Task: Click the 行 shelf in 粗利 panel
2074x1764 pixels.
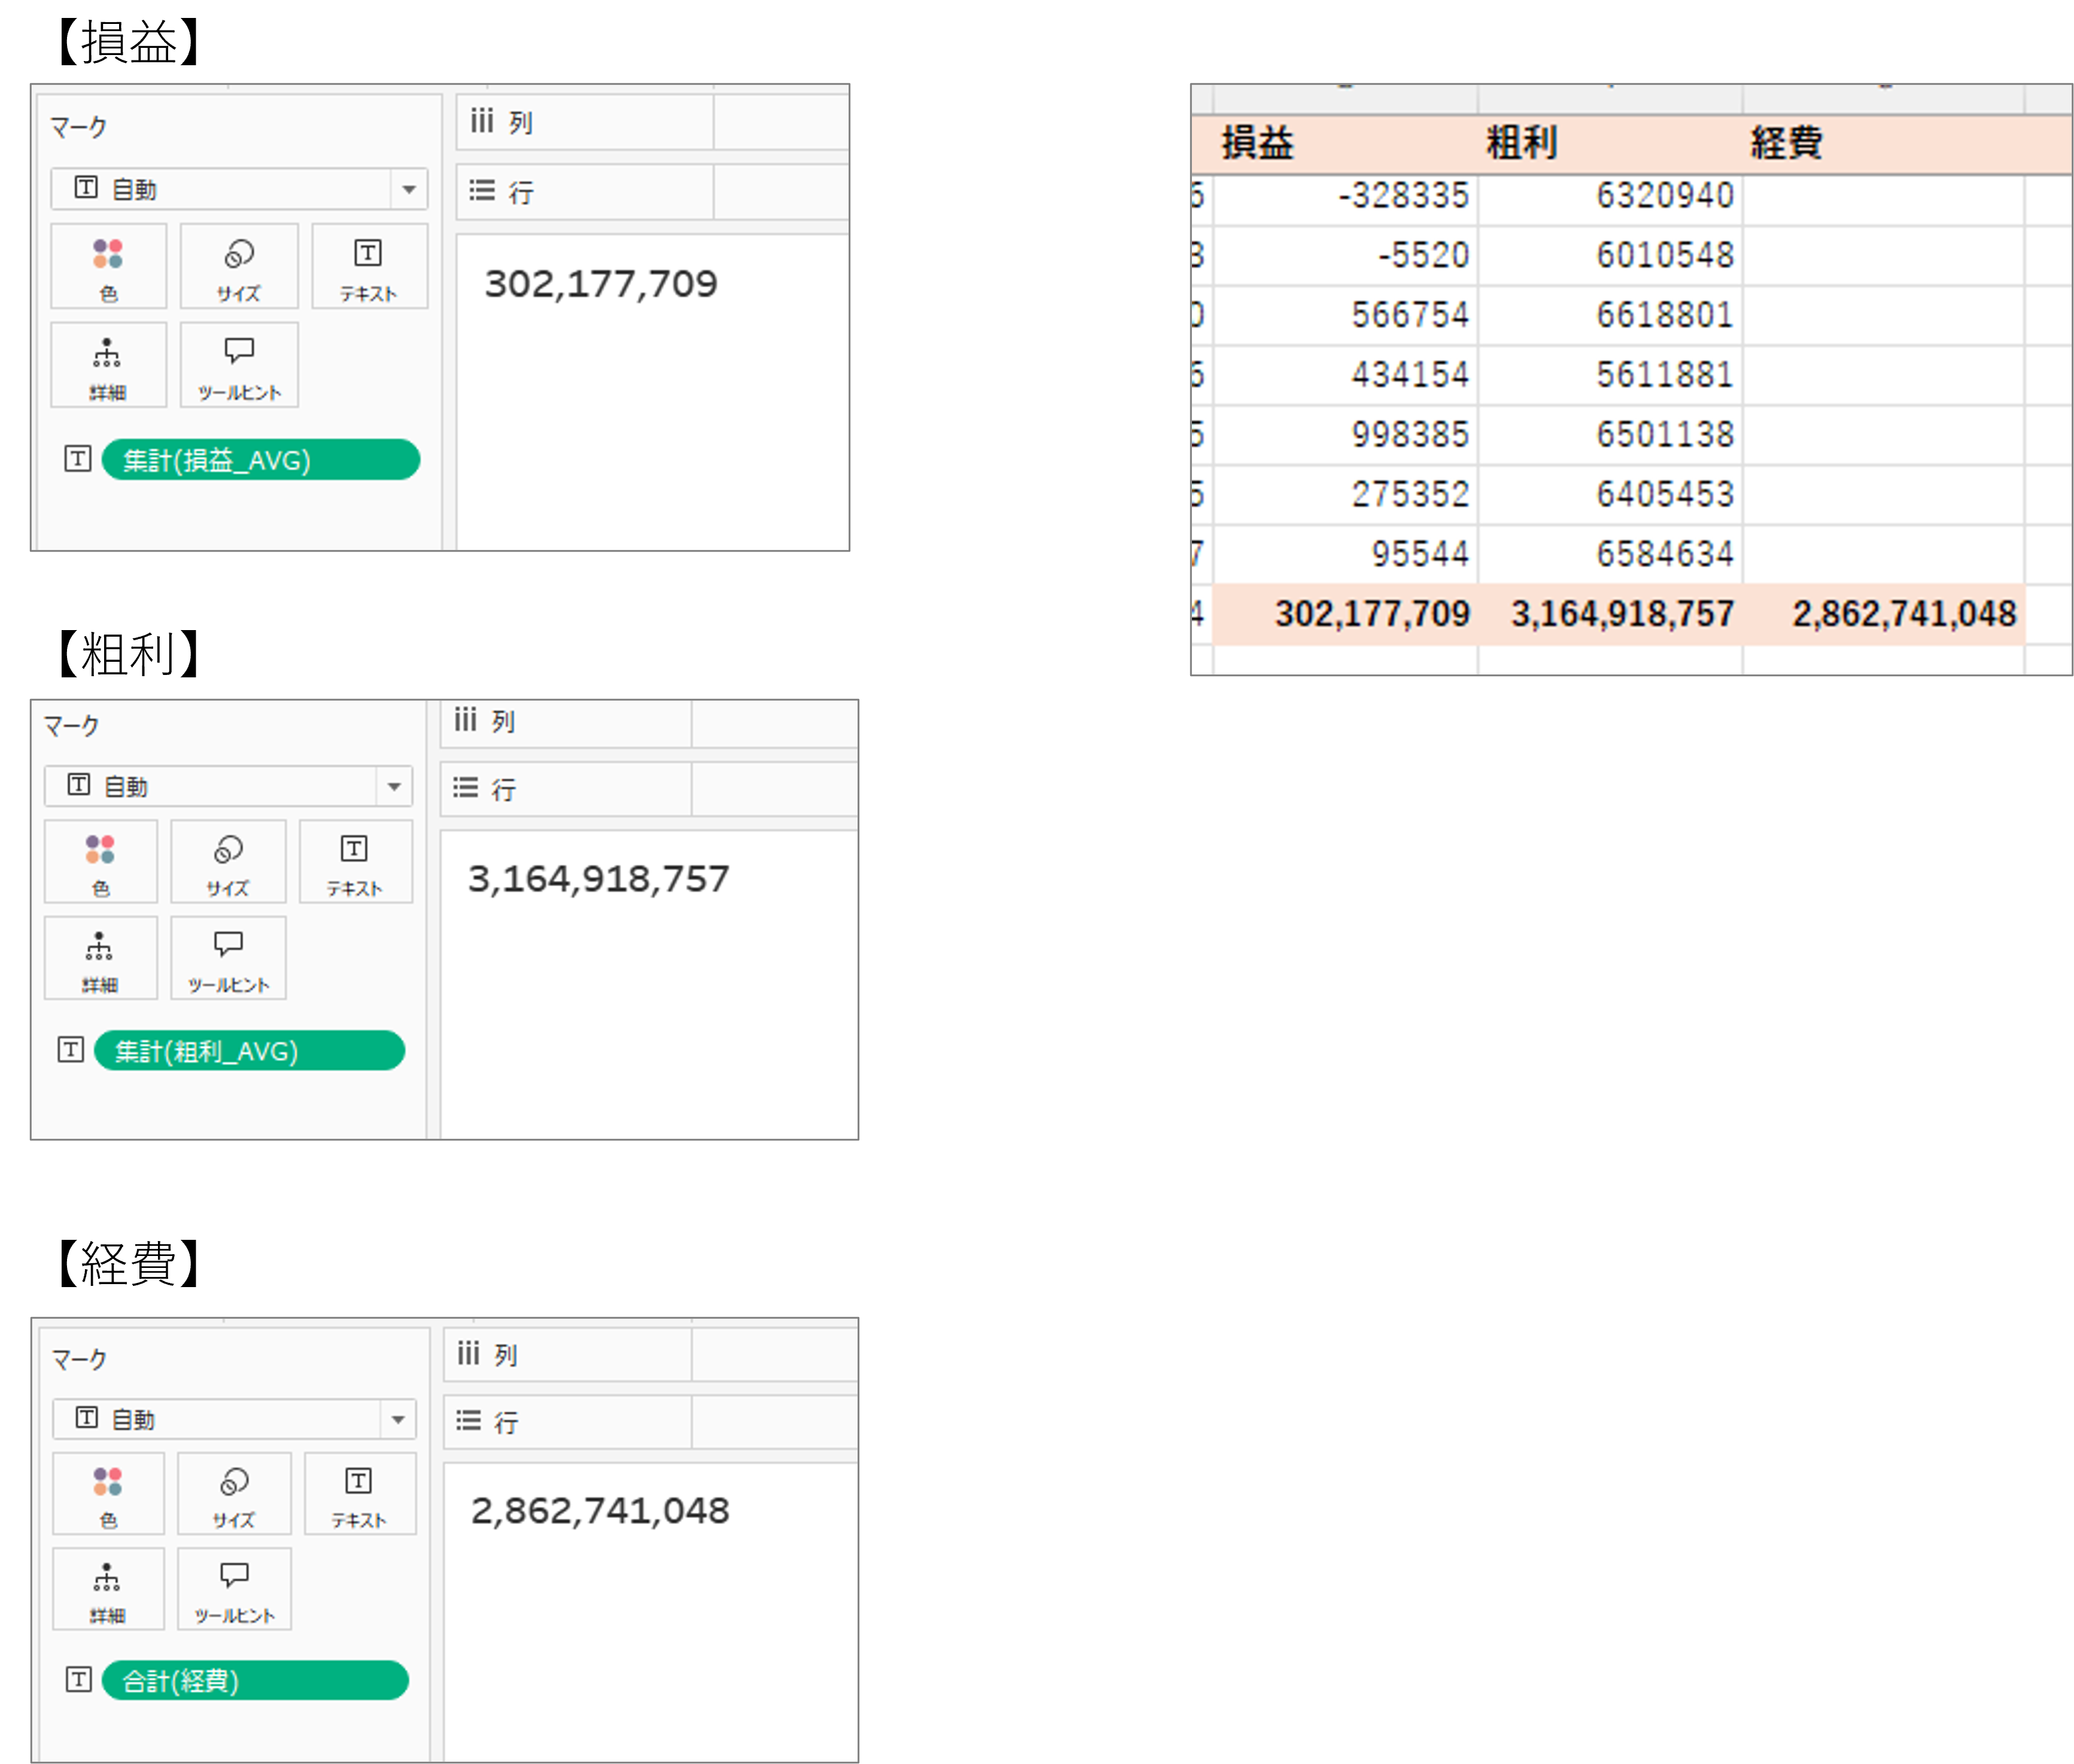Action: pyautogui.click(x=649, y=789)
